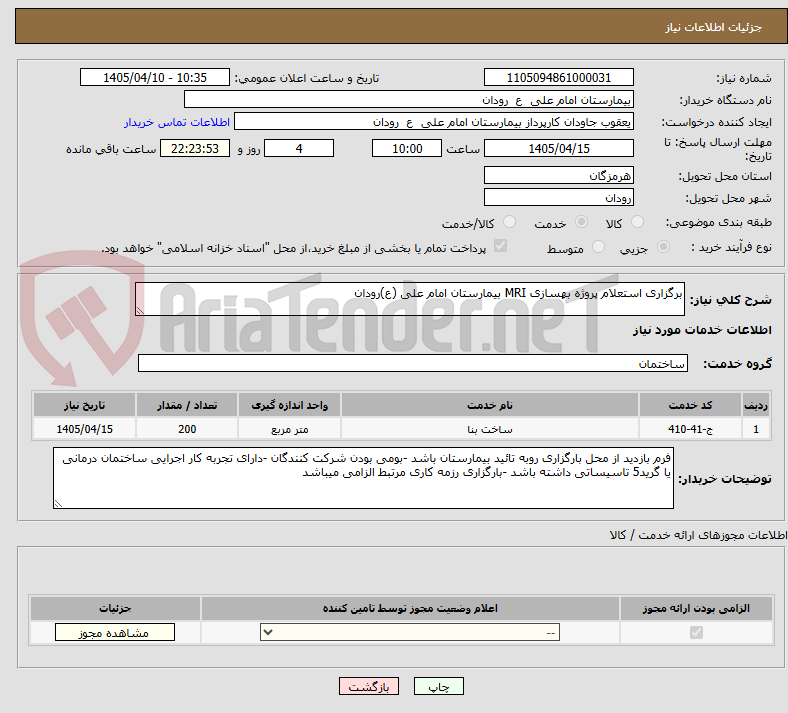Click the بازگشت back button
Viewport: 788px width, 713px height.
369,686
